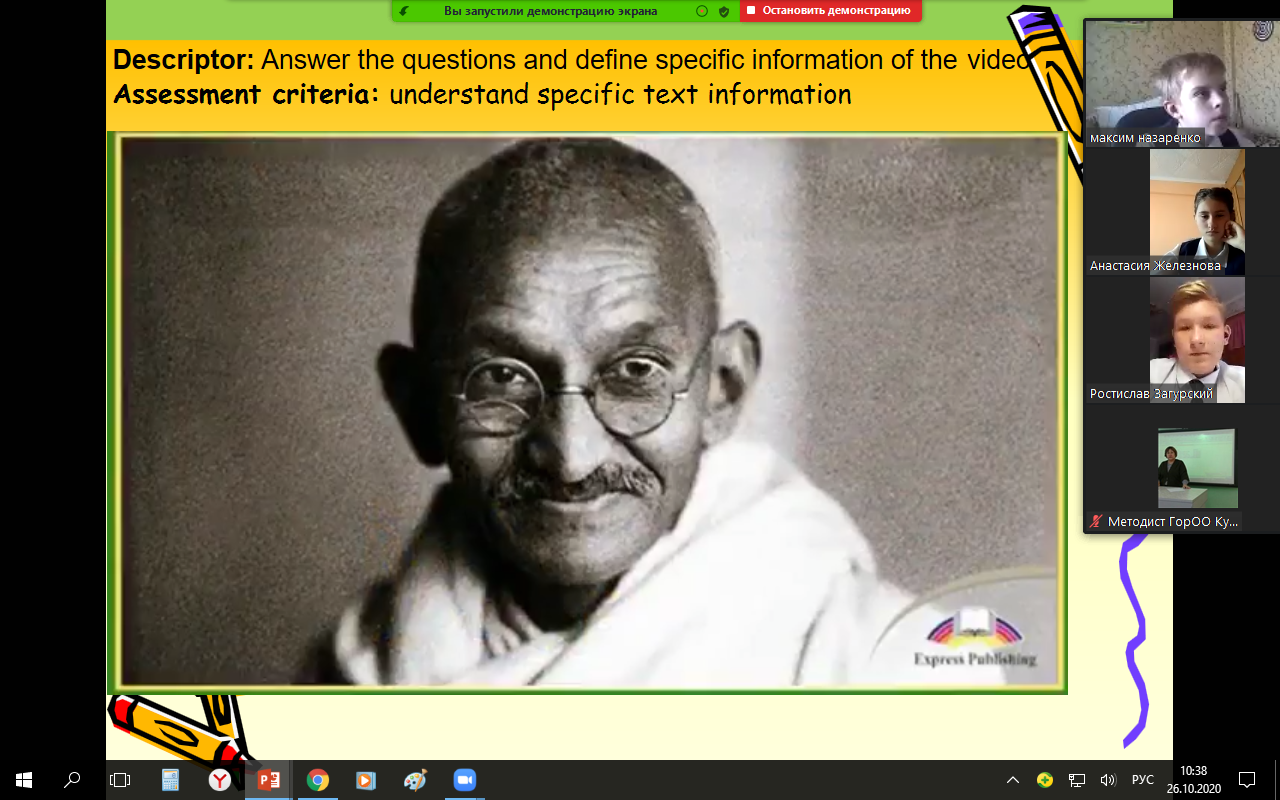Open Zoom from the taskbar

click(464, 780)
